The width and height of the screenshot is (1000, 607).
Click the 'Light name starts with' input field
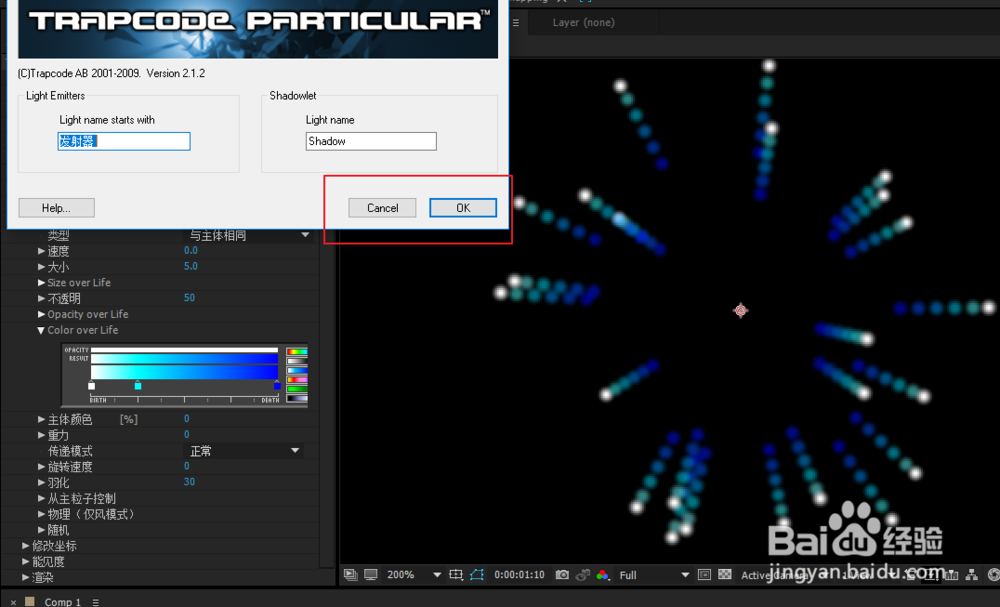click(x=124, y=141)
